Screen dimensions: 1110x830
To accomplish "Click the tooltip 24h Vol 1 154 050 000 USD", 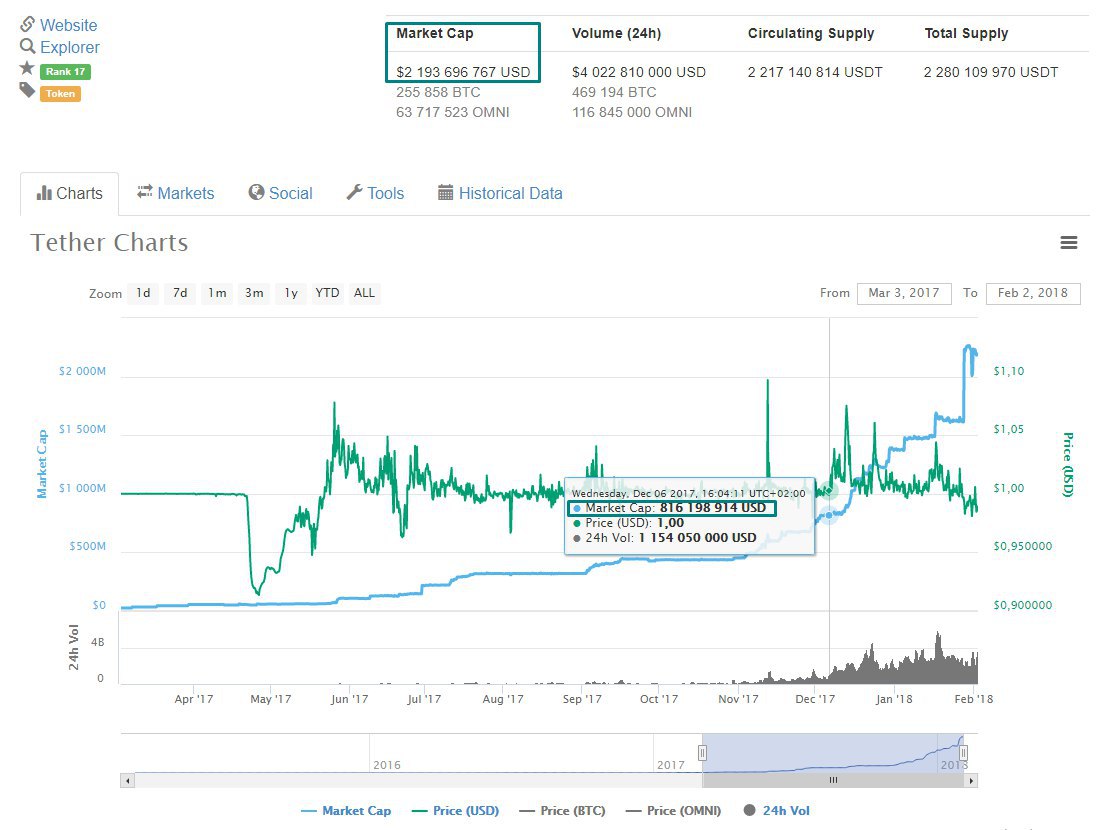I will [665, 538].
